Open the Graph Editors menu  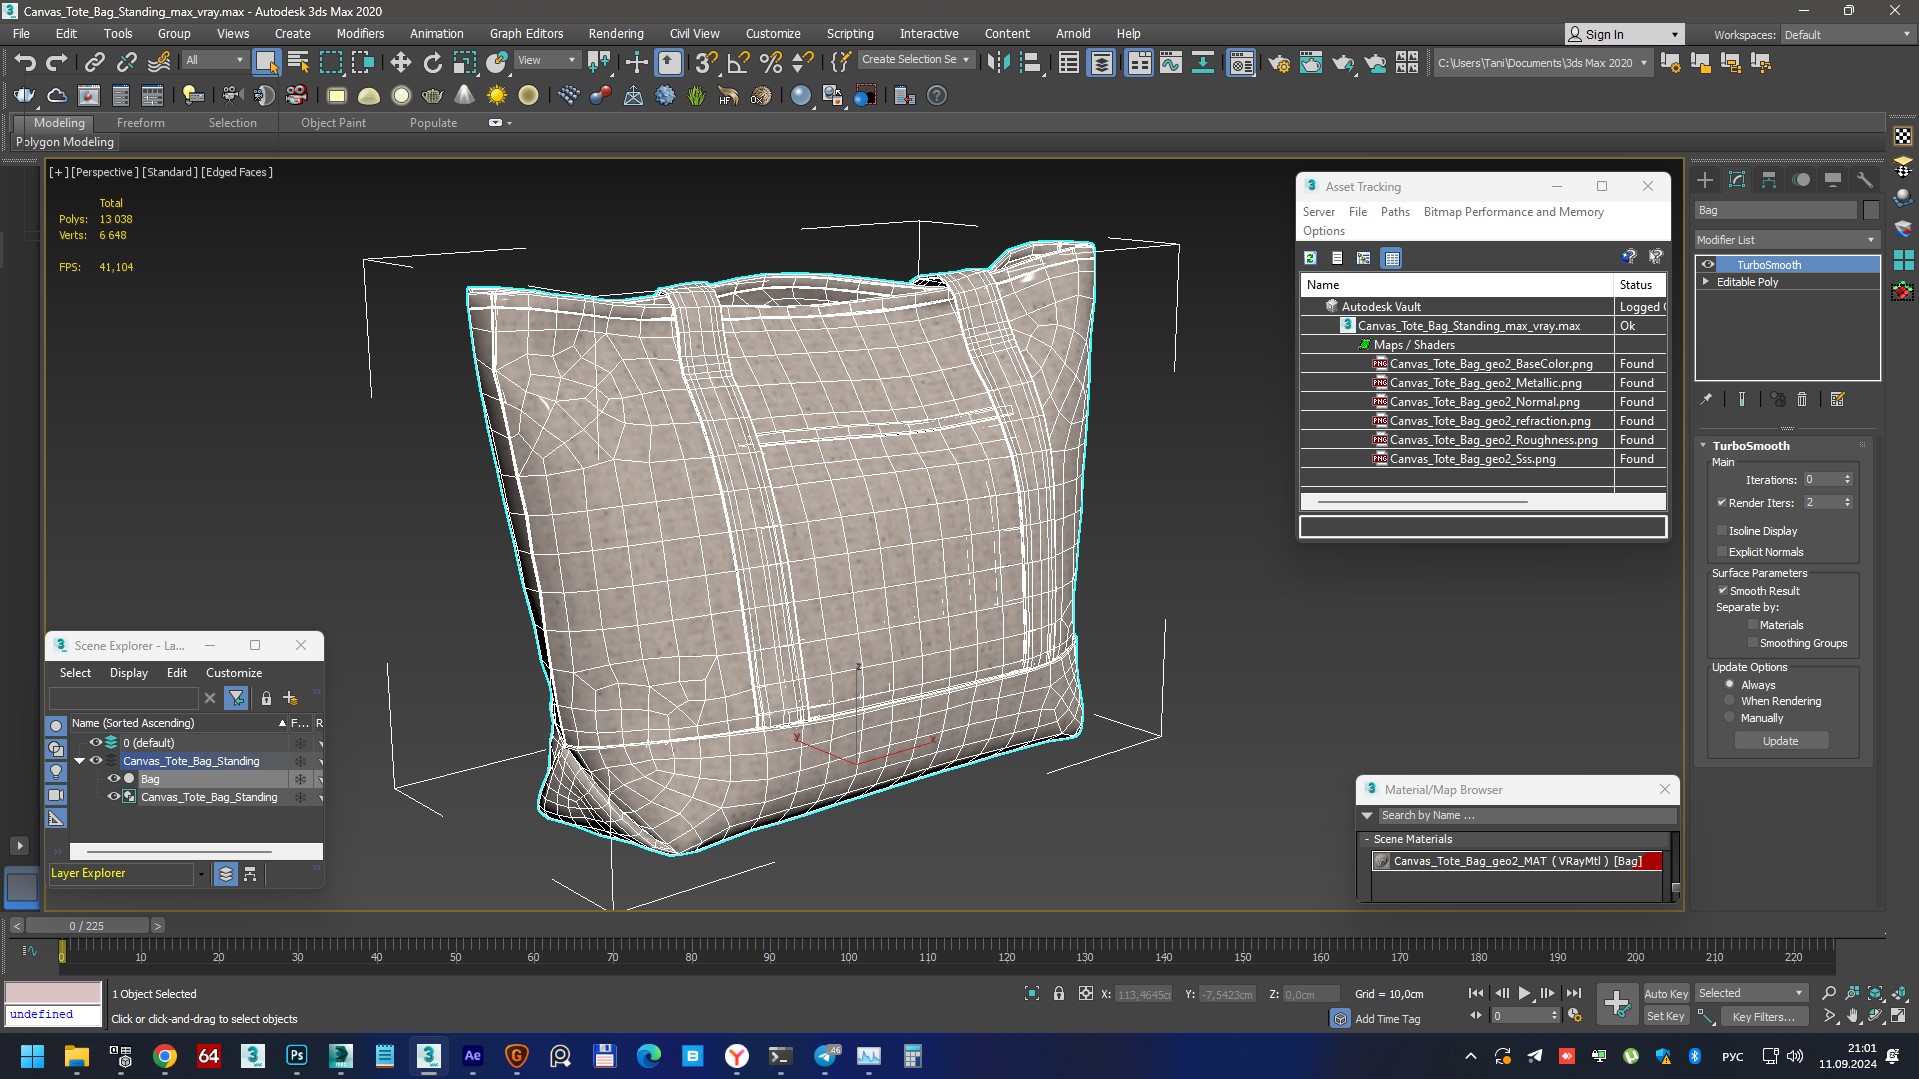click(x=526, y=33)
